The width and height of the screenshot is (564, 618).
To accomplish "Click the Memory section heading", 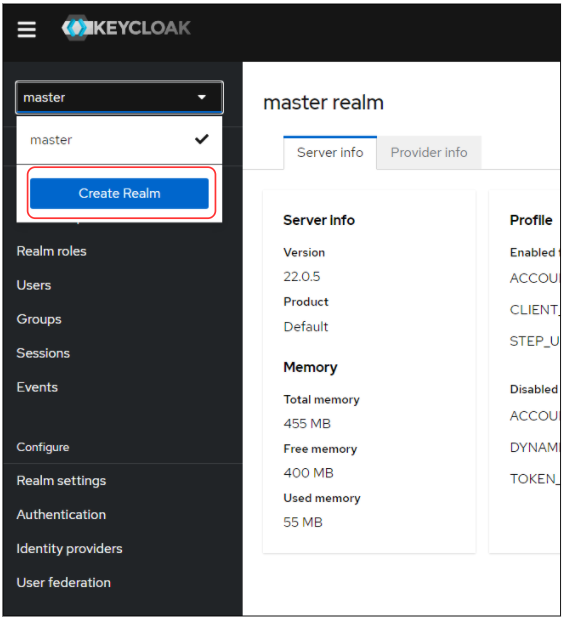I will (310, 367).
